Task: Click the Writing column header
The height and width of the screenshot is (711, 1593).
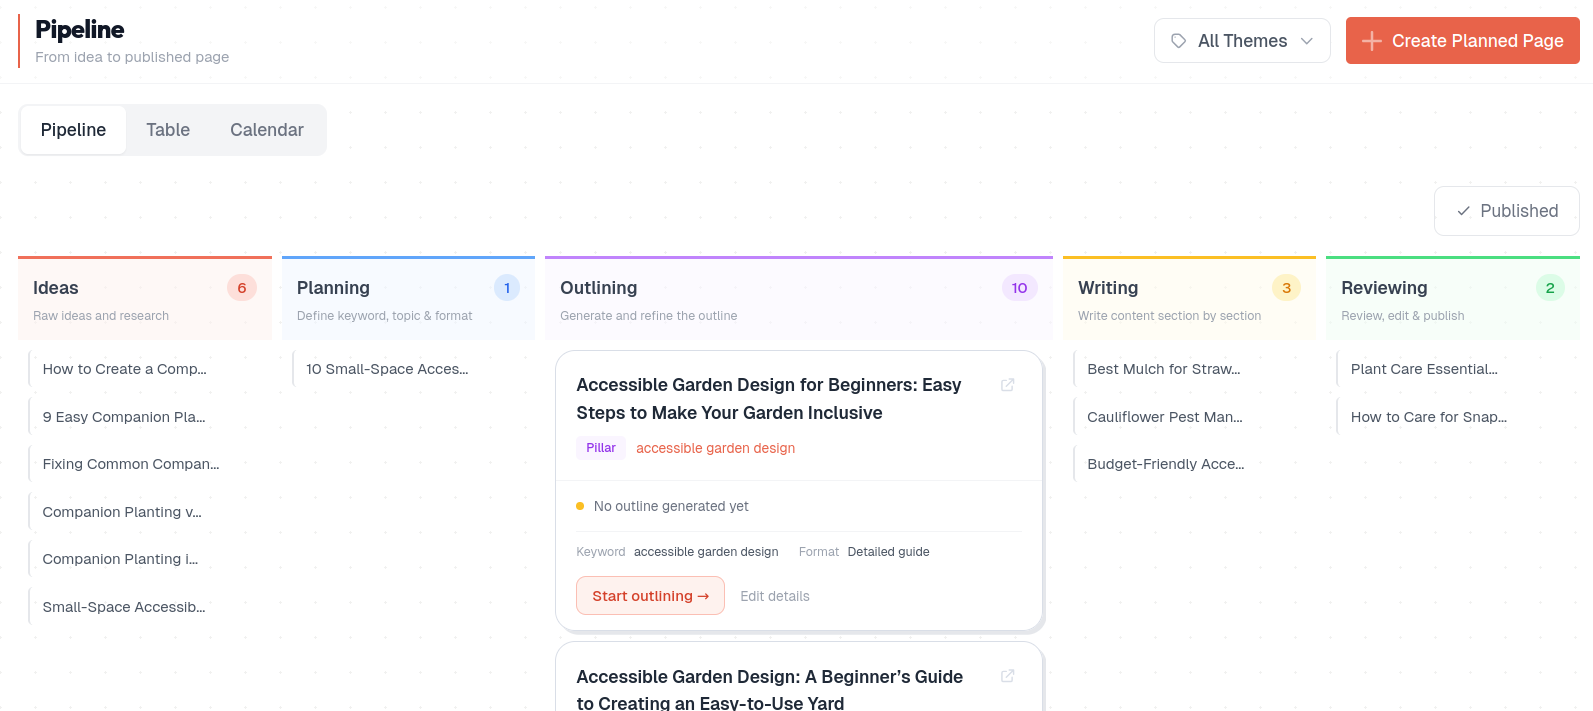Action: pos(1189,299)
